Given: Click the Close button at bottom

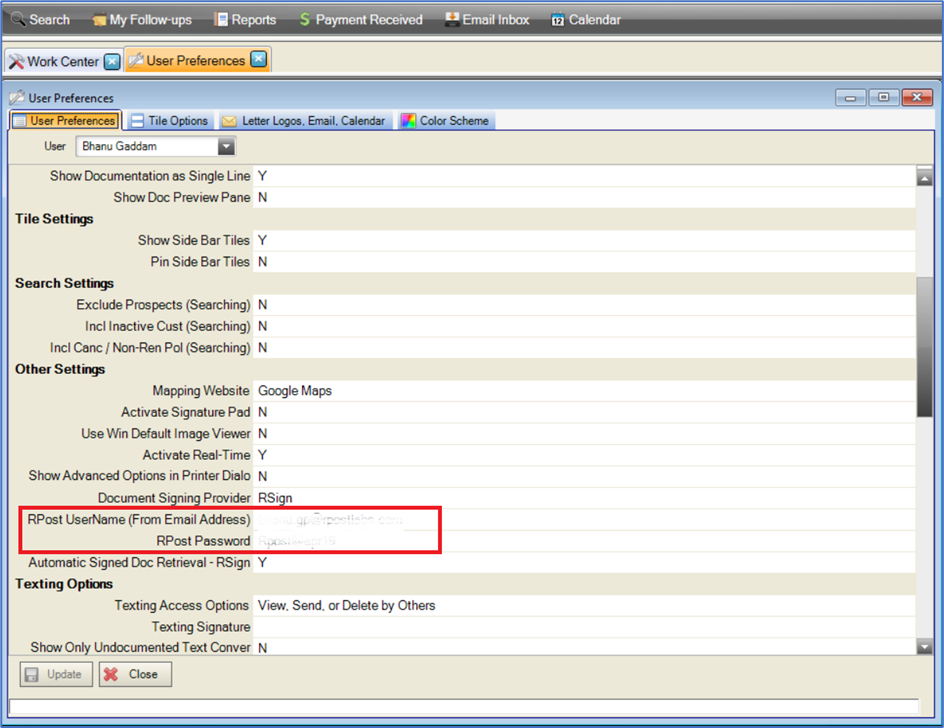Looking at the screenshot, I should point(134,674).
